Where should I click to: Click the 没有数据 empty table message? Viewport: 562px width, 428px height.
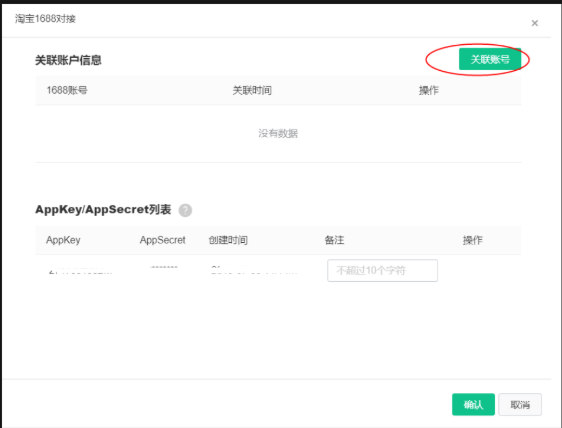pyautogui.click(x=278, y=133)
